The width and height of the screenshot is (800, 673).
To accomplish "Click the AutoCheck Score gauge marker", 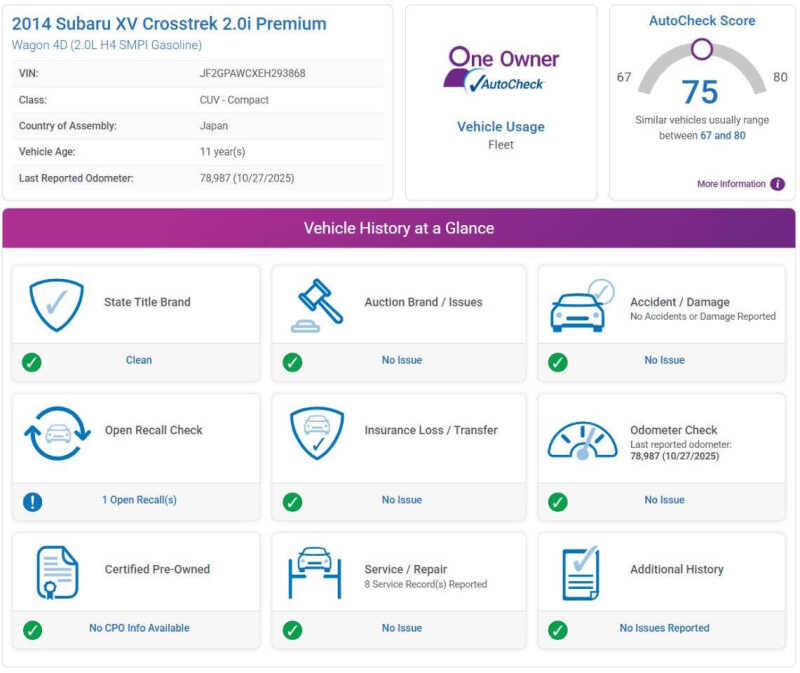I will (x=702, y=49).
